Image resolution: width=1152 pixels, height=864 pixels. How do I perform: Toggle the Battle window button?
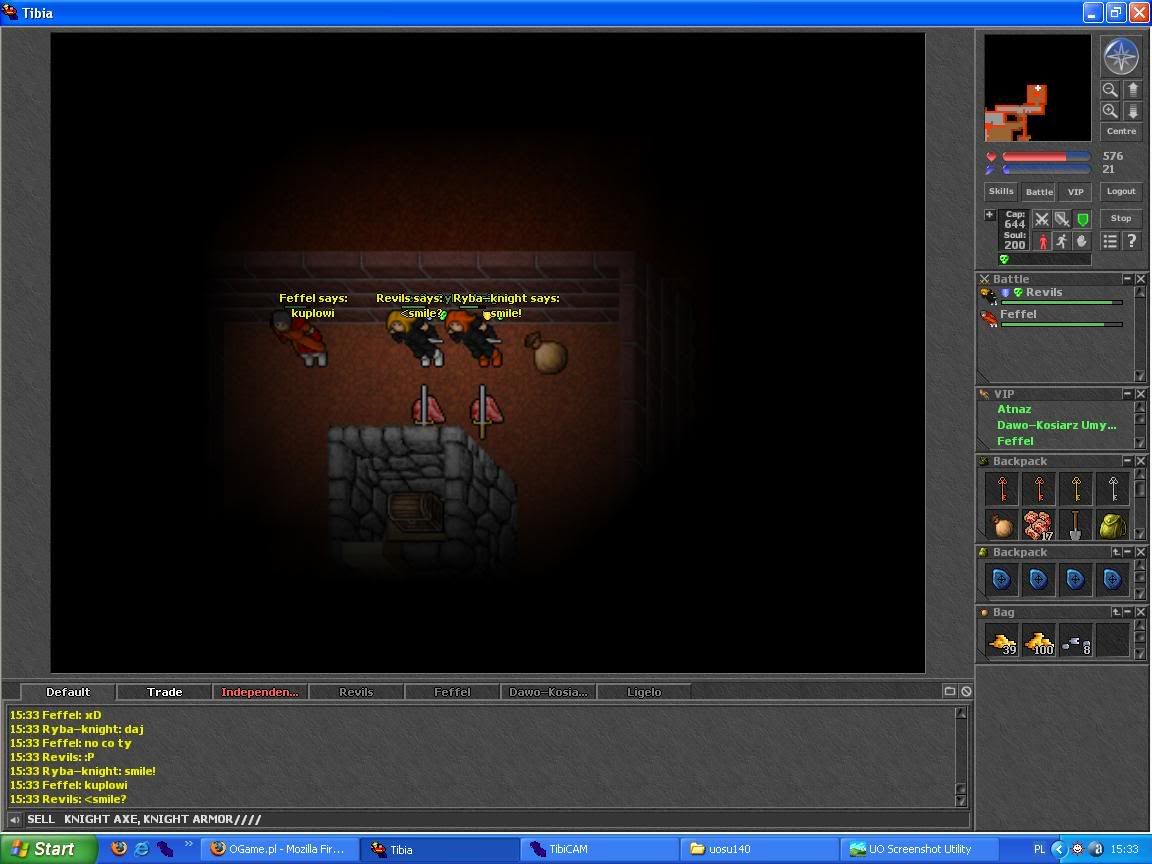coord(1039,191)
